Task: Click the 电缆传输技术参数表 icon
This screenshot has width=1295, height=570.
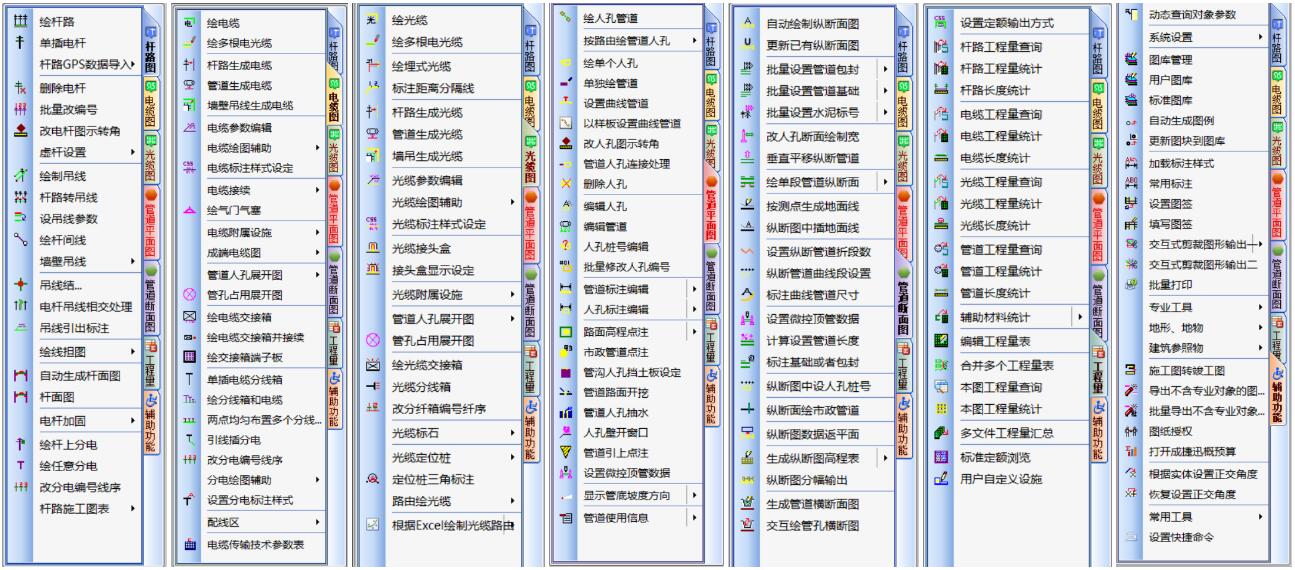Action: (x=189, y=545)
